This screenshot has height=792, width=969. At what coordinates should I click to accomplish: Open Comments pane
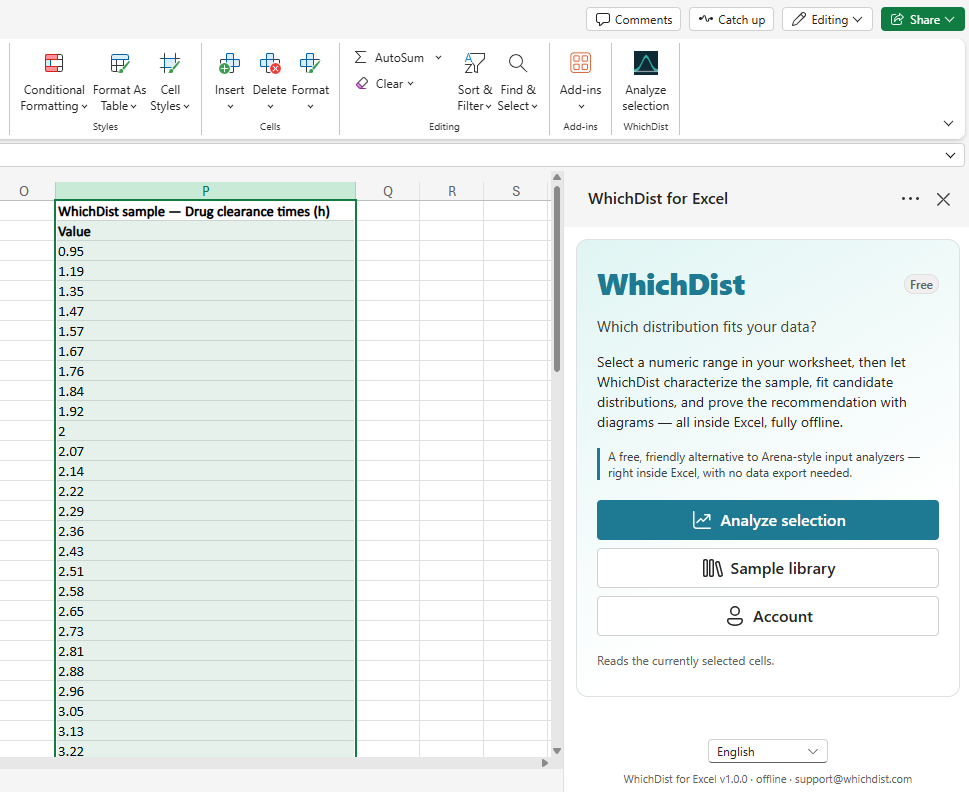pyautogui.click(x=633, y=19)
